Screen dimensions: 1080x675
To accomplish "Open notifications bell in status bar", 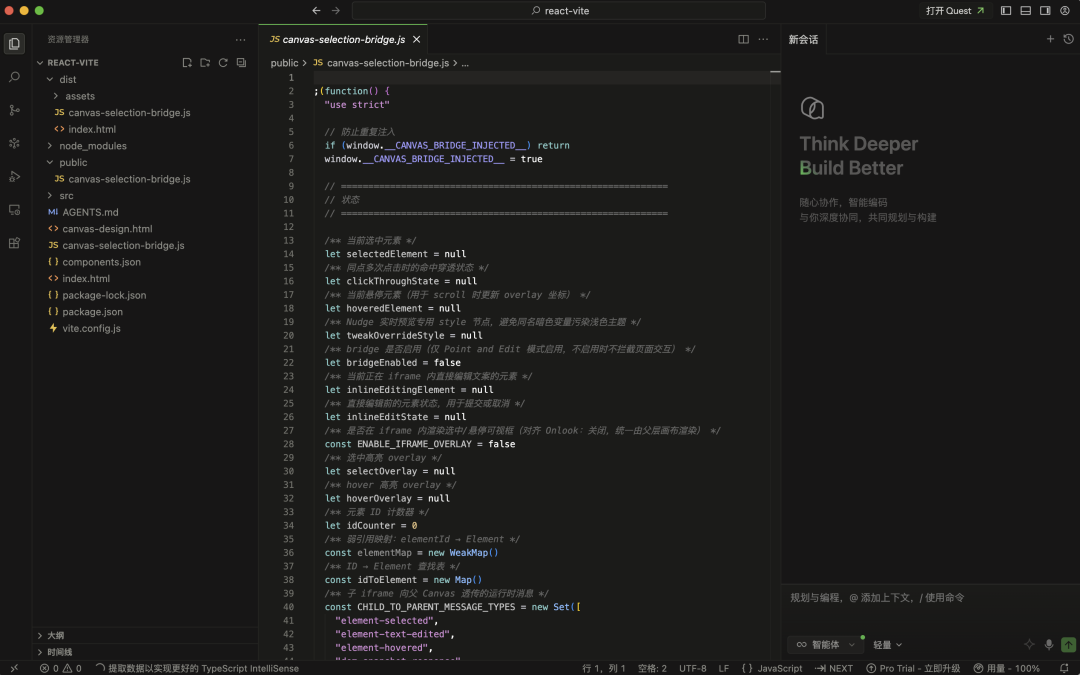I will [x=1064, y=668].
